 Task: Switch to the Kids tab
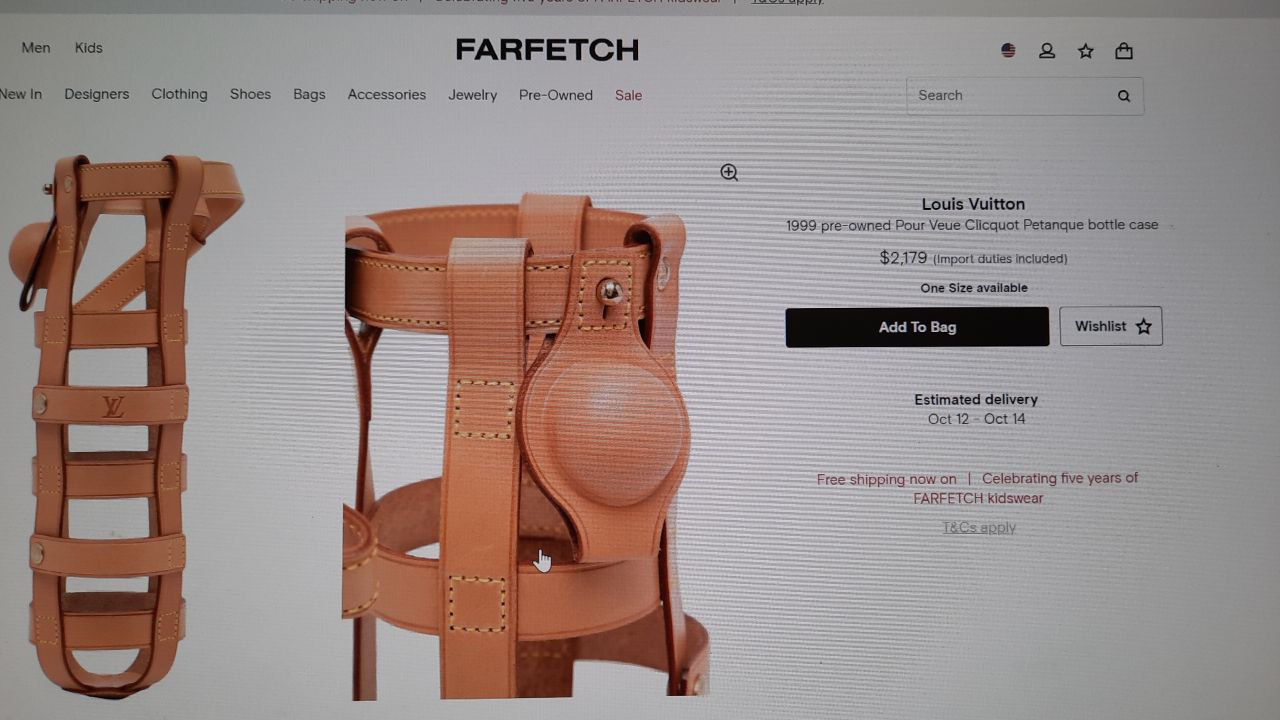point(89,48)
